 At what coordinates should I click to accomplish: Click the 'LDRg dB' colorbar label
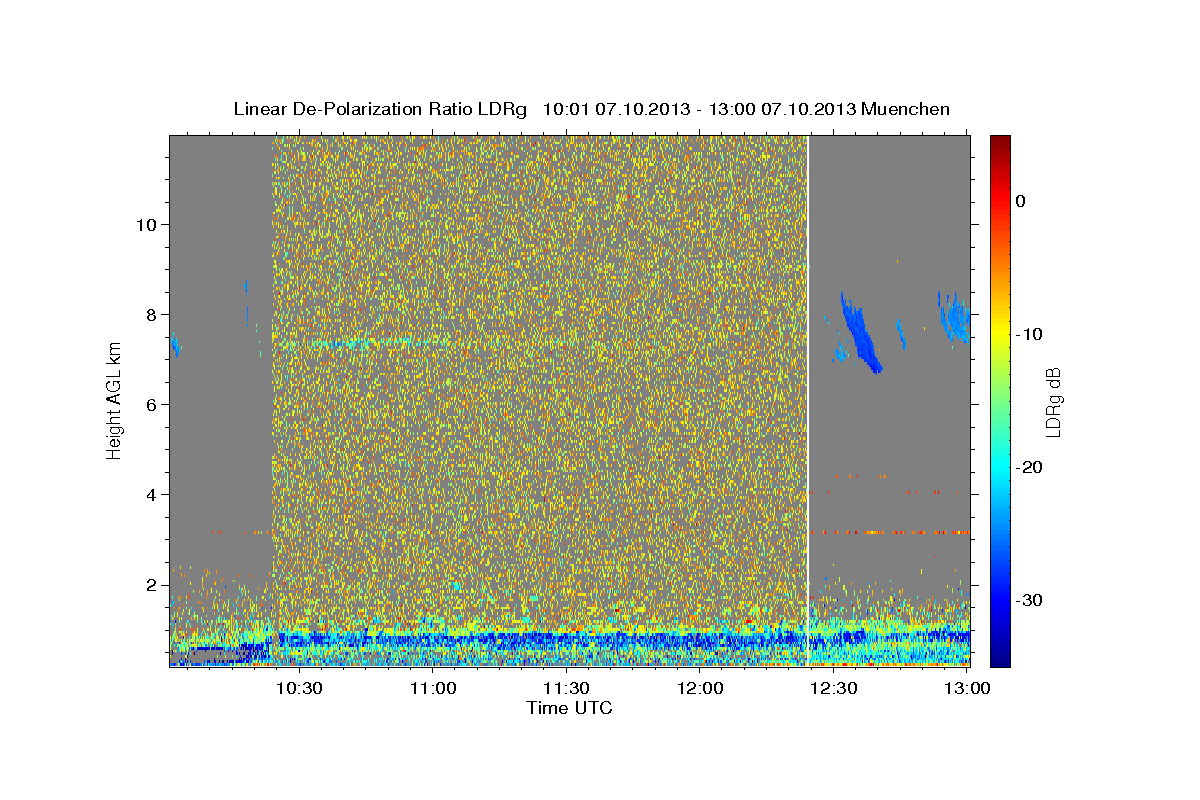click(x=1053, y=401)
